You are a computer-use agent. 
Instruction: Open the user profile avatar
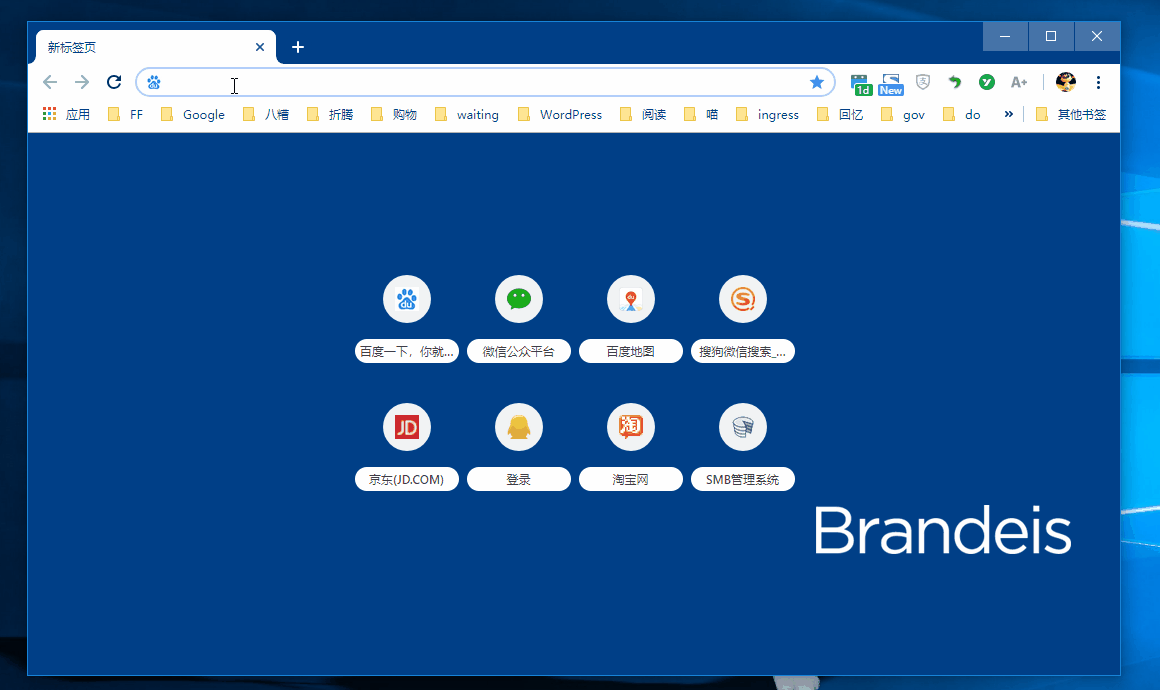tap(1066, 82)
